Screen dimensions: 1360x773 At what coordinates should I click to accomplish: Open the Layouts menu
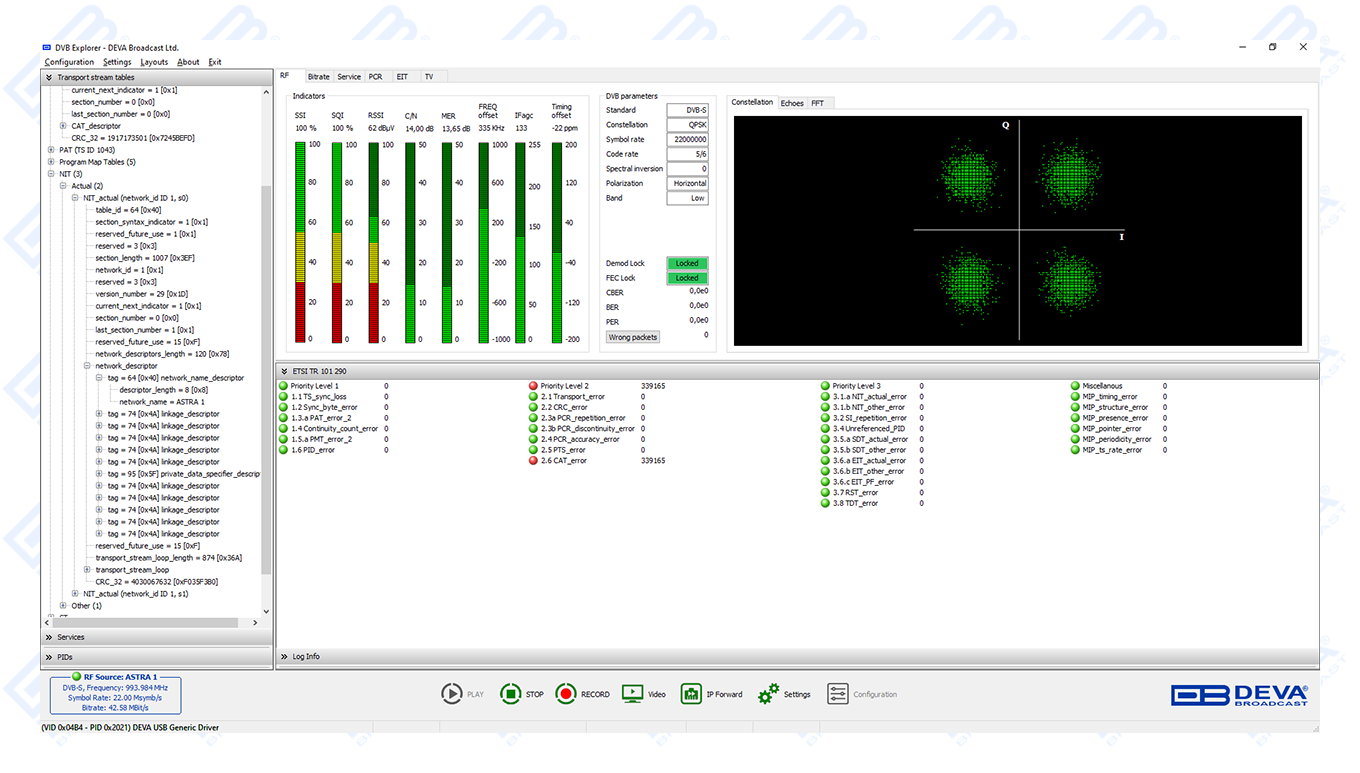click(154, 62)
